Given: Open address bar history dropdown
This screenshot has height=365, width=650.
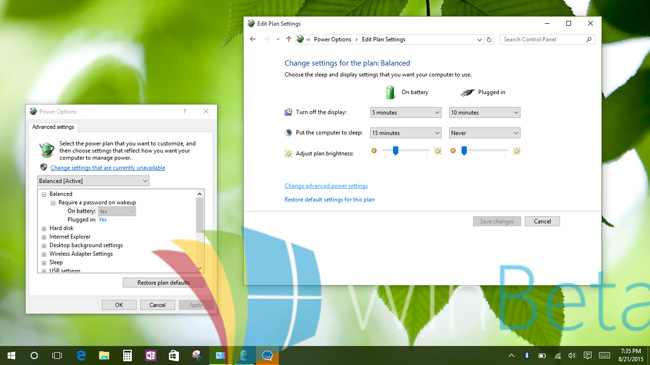Looking at the screenshot, I should [480, 40].
